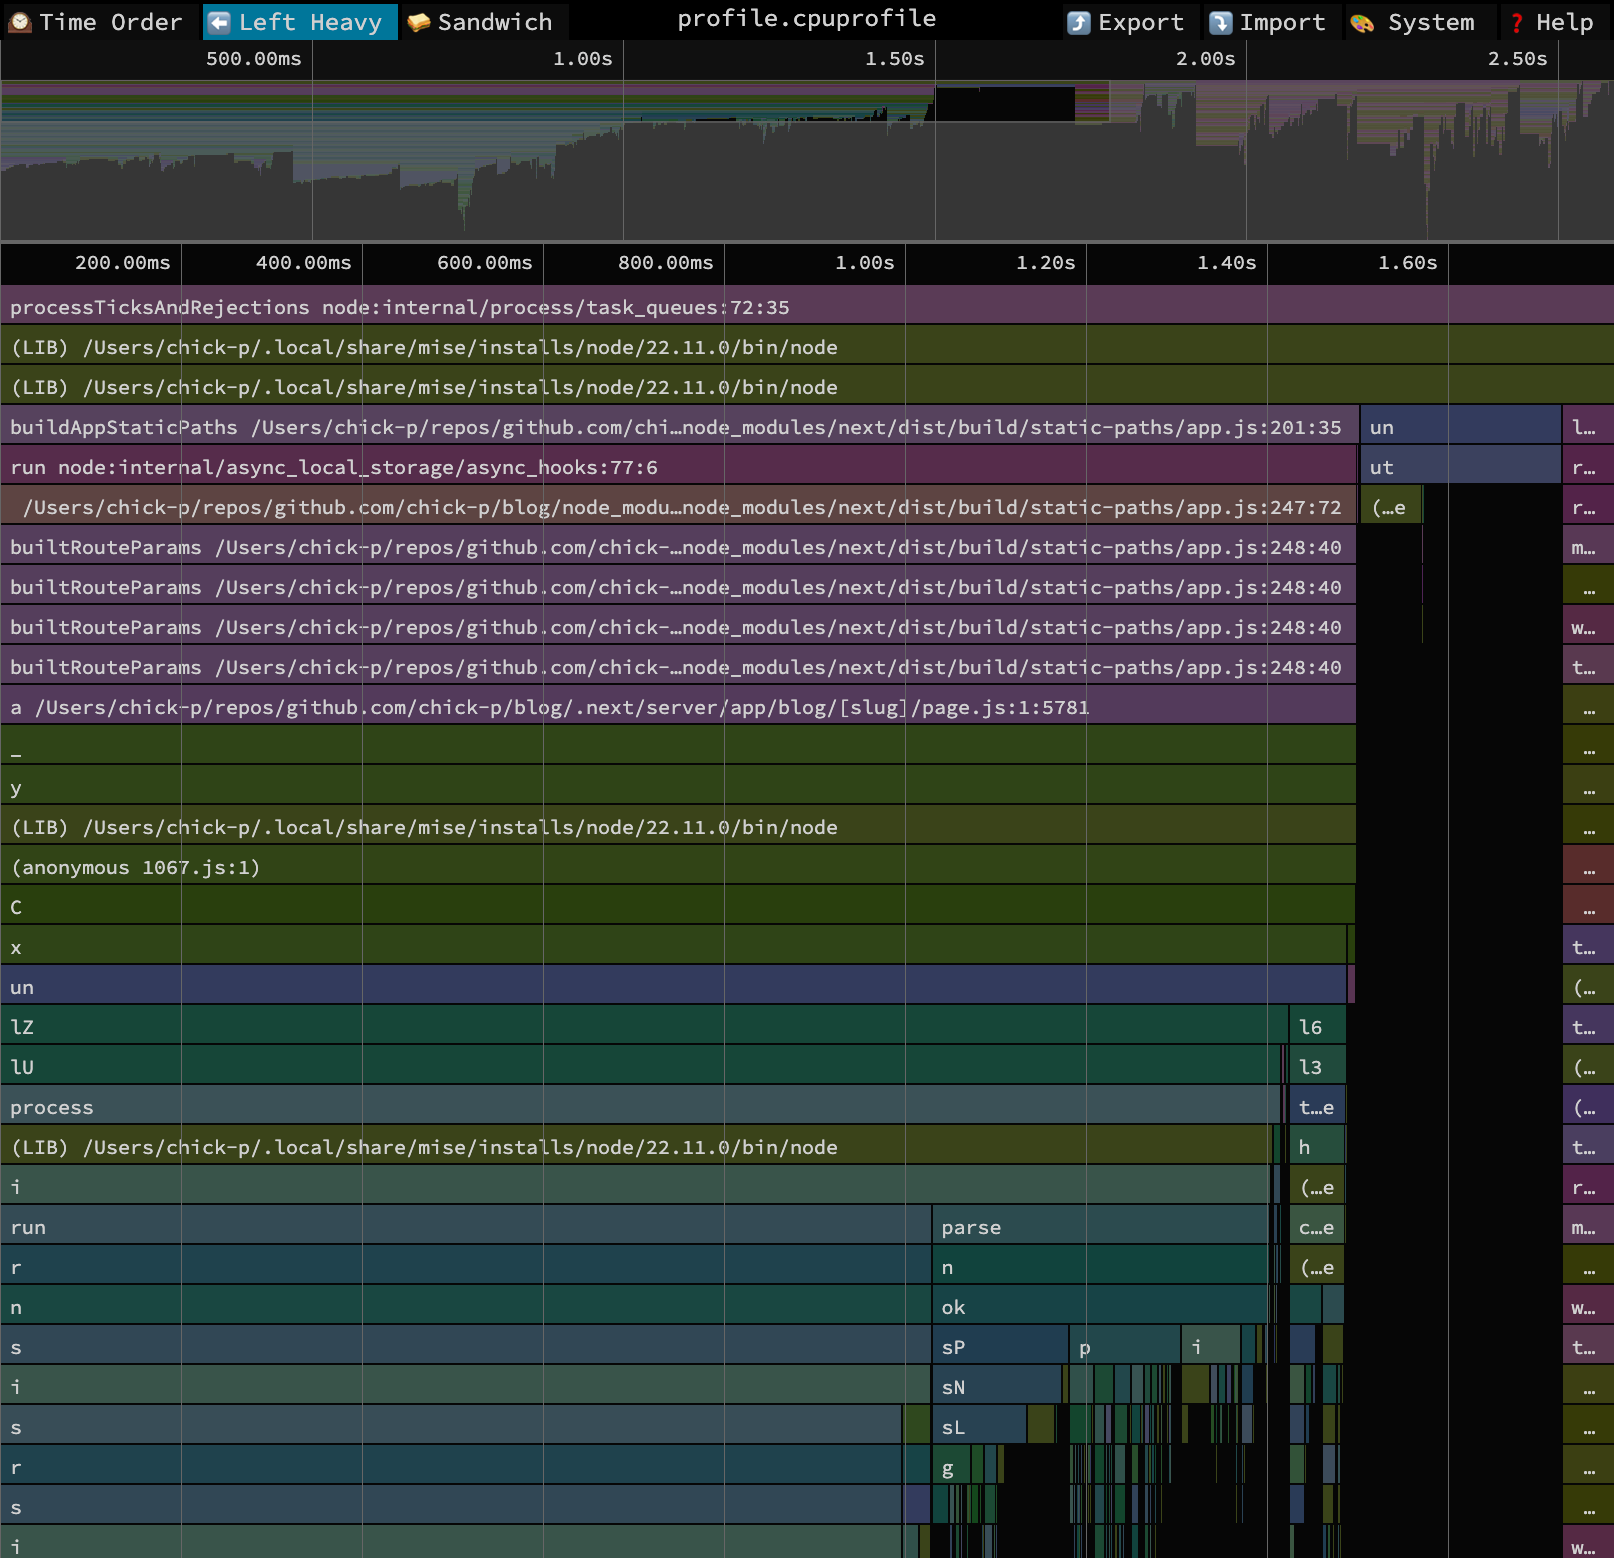Image resolution: width=1614 pixels, height=1558 pixels.
Task: Select the 'lZ' frame
Action: click(x=644, y=1025)
